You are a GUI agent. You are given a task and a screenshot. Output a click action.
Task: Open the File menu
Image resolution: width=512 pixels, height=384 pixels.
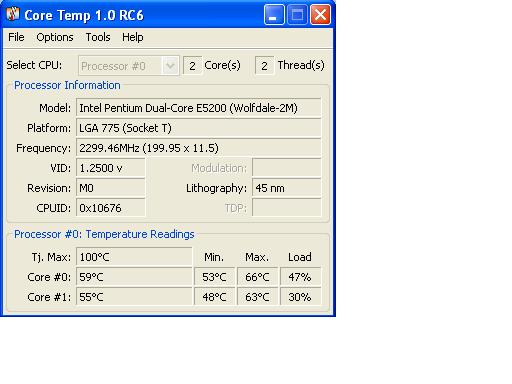coord(16,37)
